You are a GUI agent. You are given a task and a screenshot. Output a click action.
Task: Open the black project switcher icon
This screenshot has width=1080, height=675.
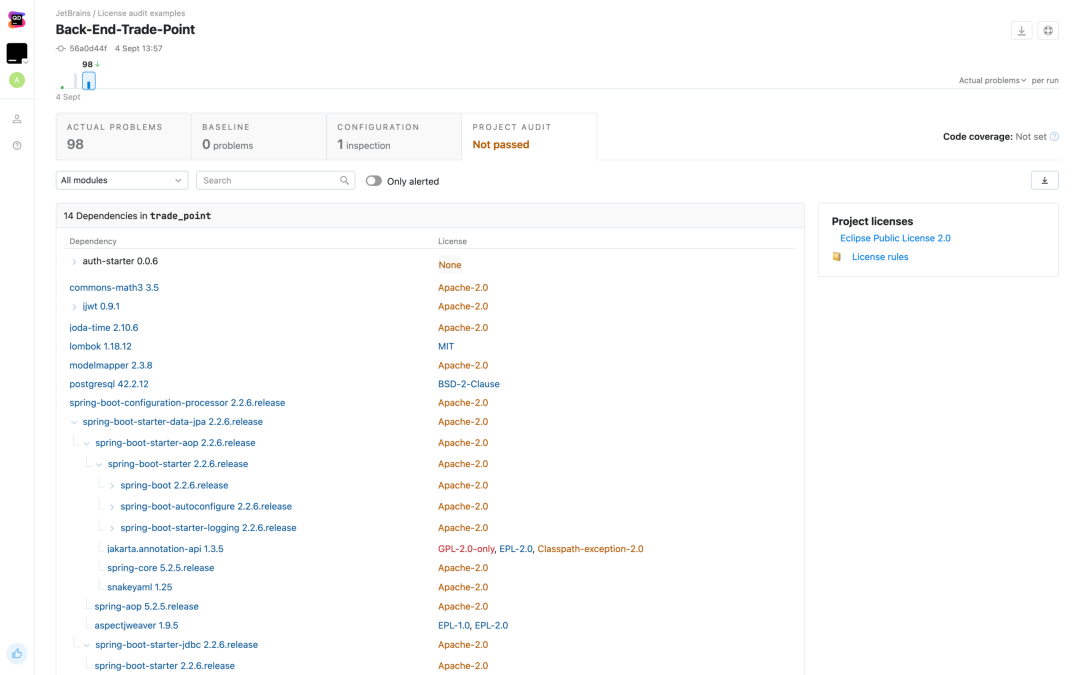tap(17, 53)
